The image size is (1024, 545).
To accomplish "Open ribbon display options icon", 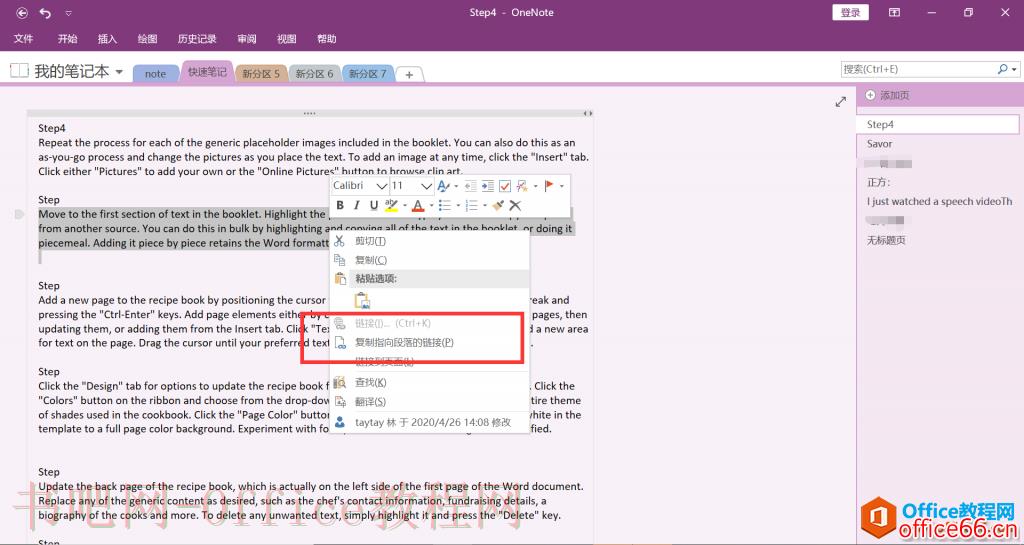I will (895, 12).
